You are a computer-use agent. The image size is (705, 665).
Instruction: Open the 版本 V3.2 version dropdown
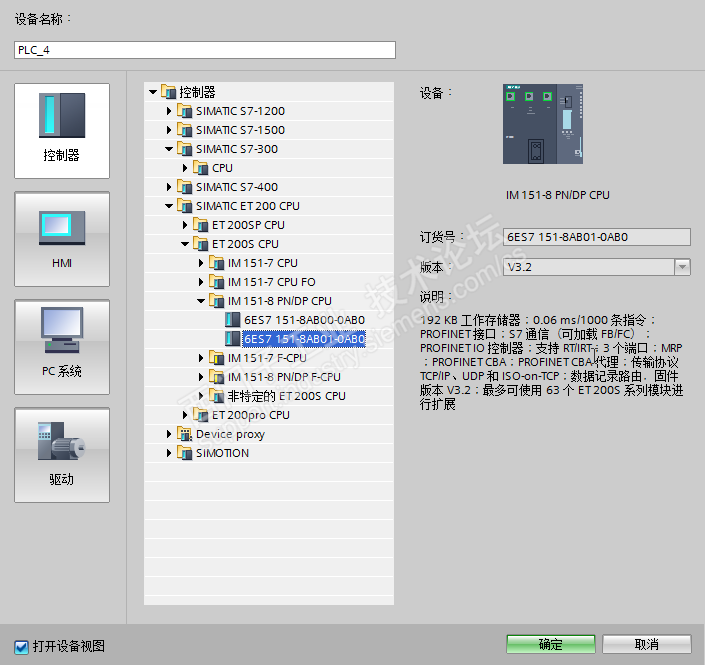coord(683,267)
